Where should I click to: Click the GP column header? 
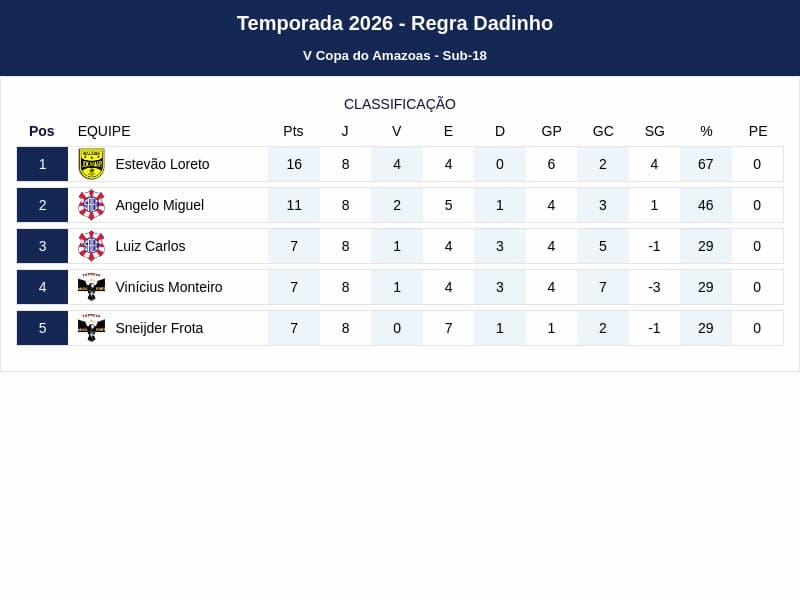pyautogui.click(x=552, y=131)
